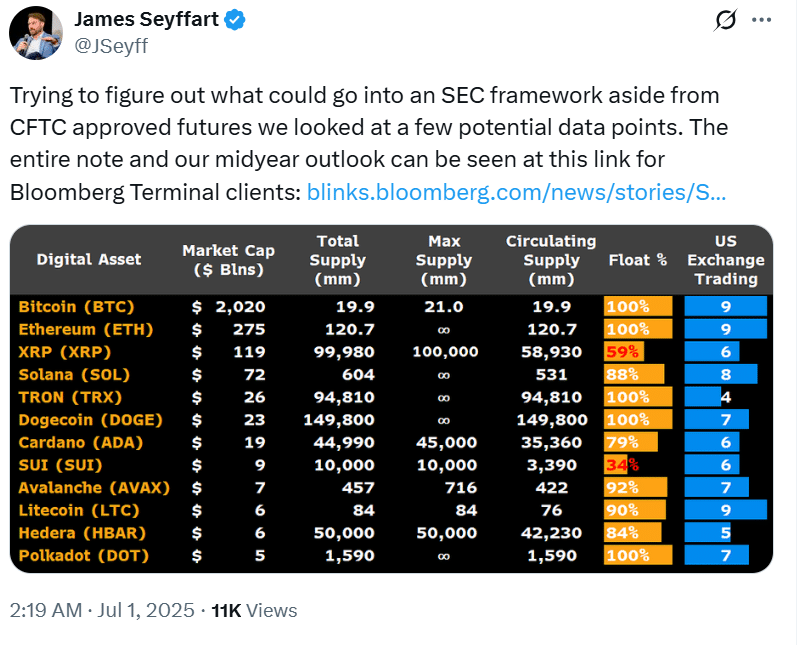This screenshot has width=802, height=645.
Task: Click the XRP 59% float bar
Action: pyautogui.click(x=624, y=352)
